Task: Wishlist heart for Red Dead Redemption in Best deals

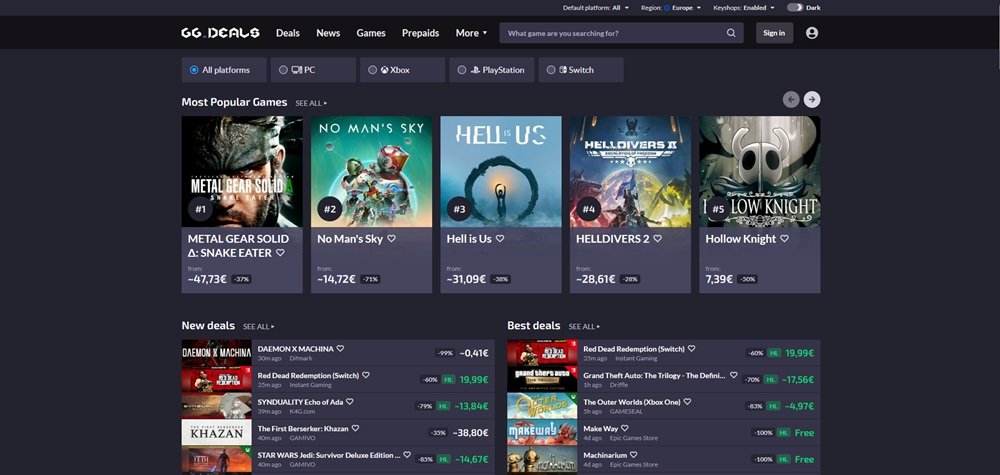Action: click(691, 349)
